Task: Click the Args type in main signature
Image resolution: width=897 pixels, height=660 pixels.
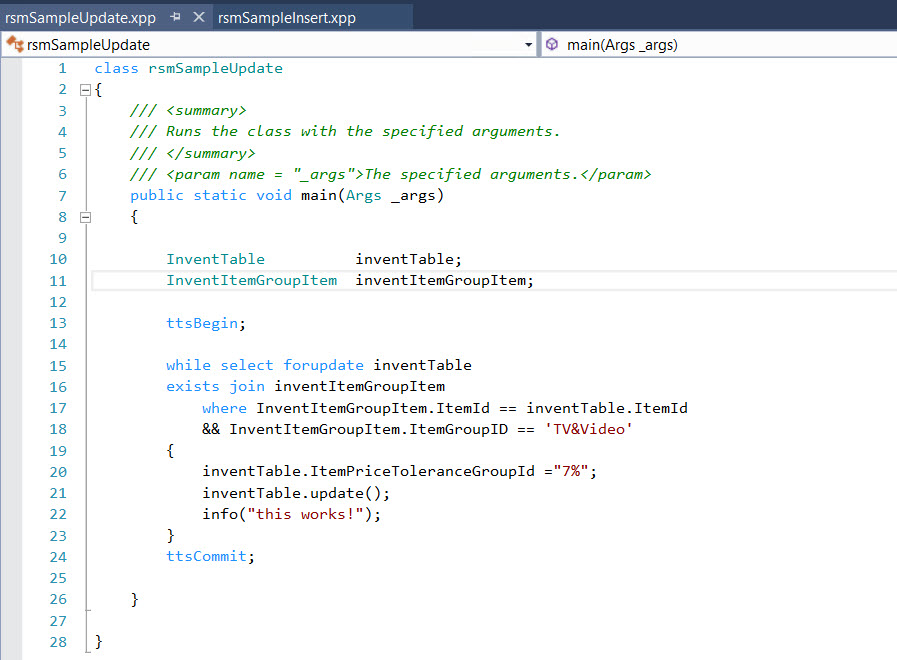Action: point(363,196)
